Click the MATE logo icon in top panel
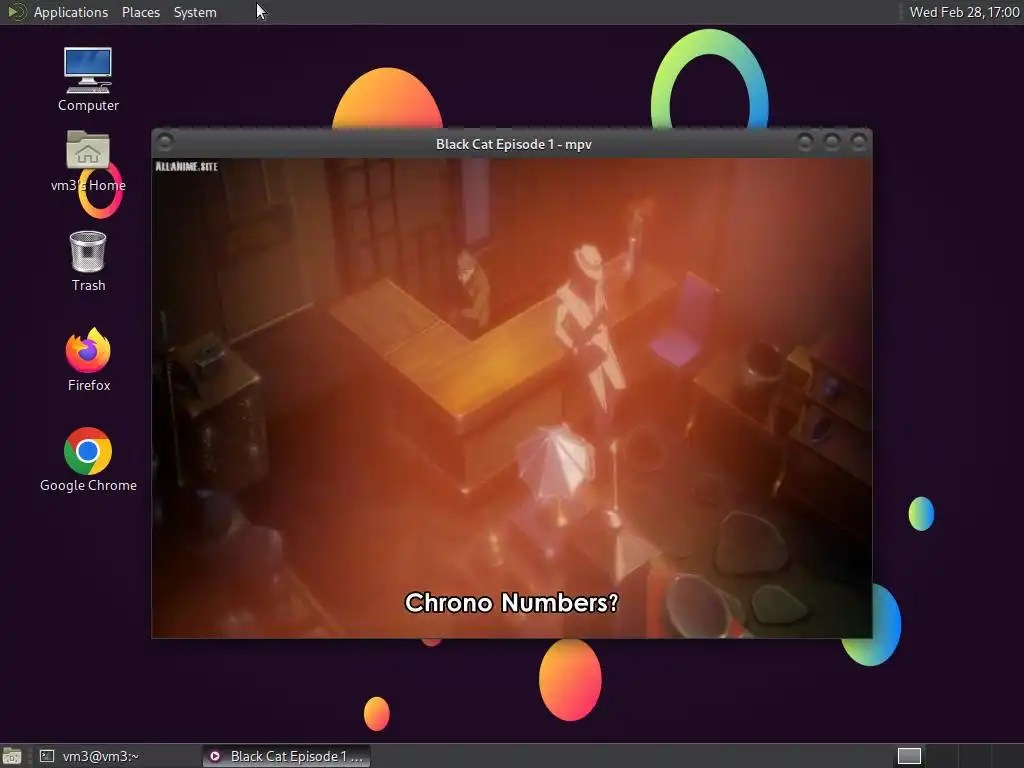Screen dimensions: 1024x768 [16, 12]
